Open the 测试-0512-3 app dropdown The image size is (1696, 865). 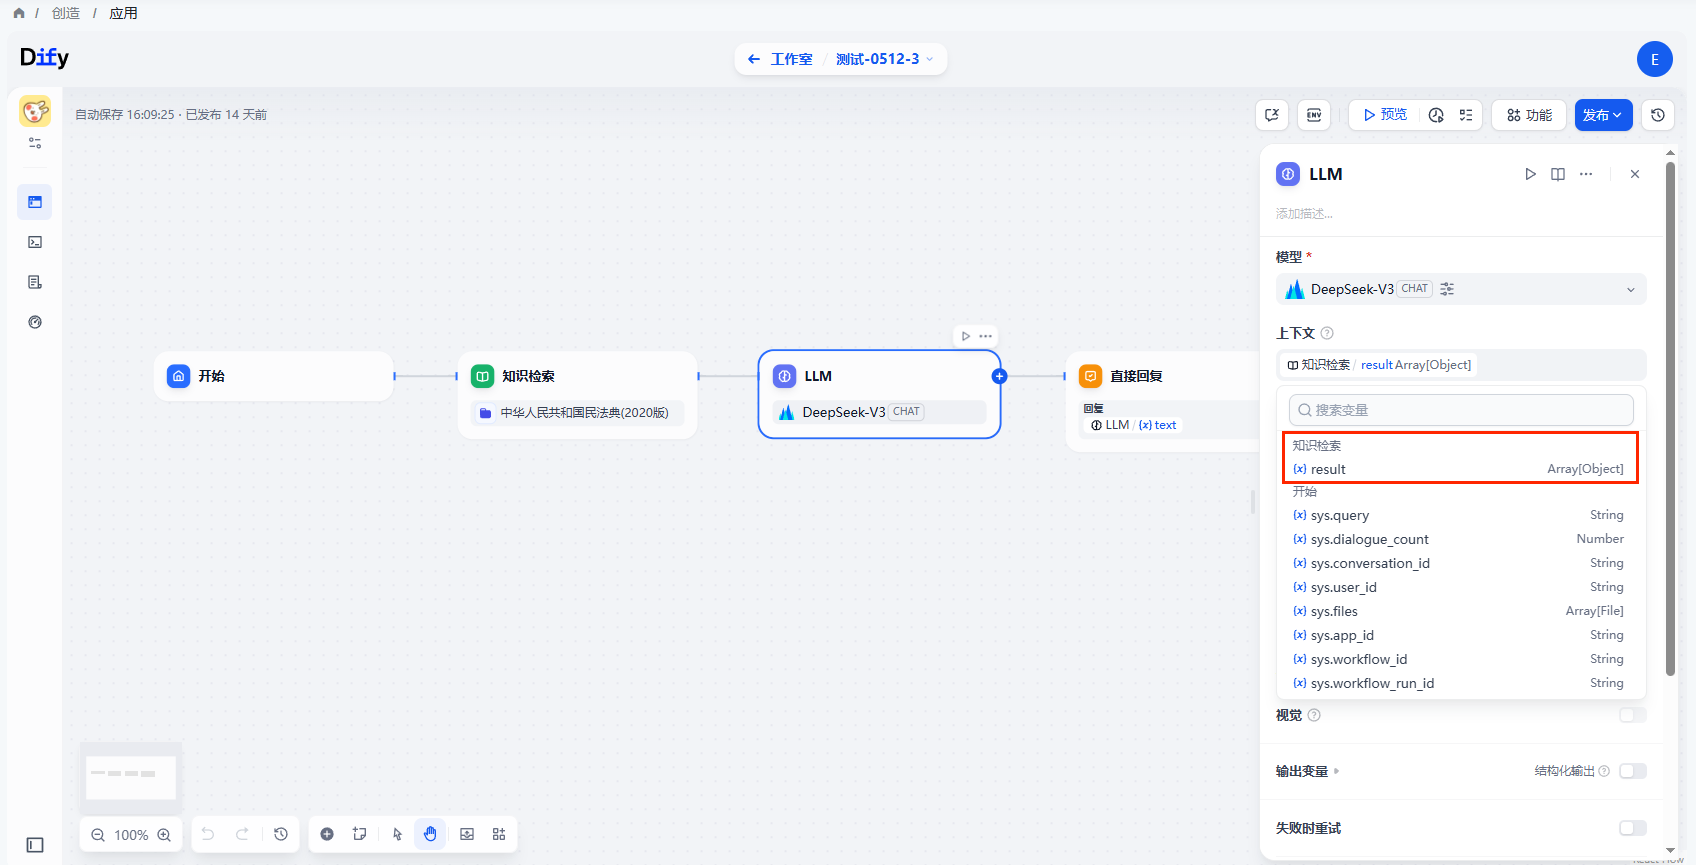[885, 59]
